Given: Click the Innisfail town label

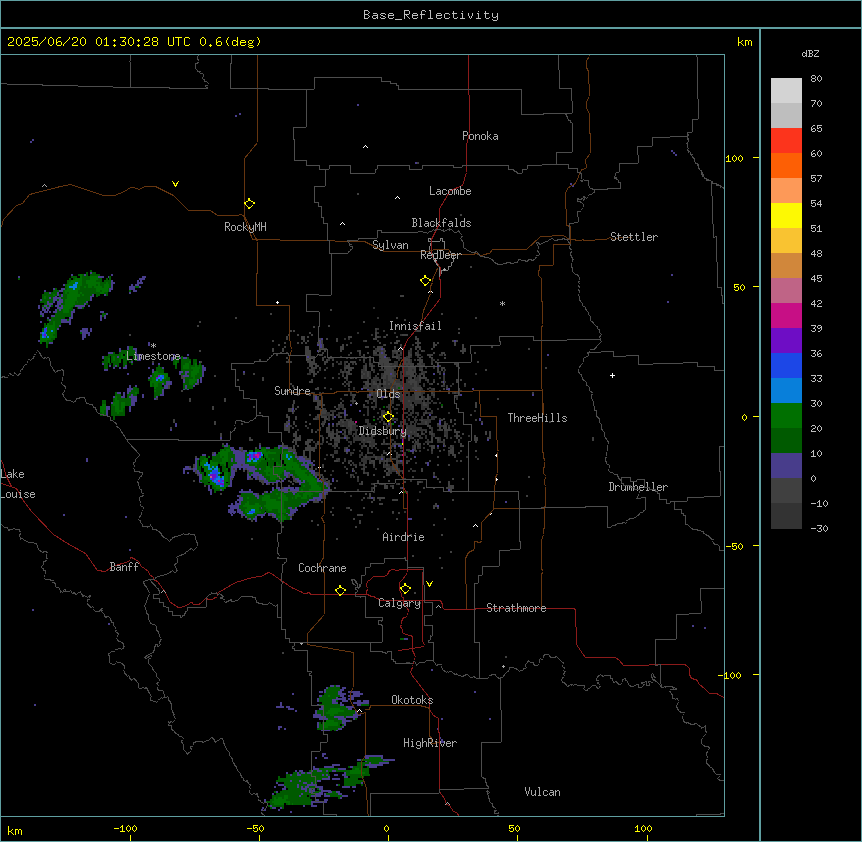Looking at the screenshot, I should 415,326.
